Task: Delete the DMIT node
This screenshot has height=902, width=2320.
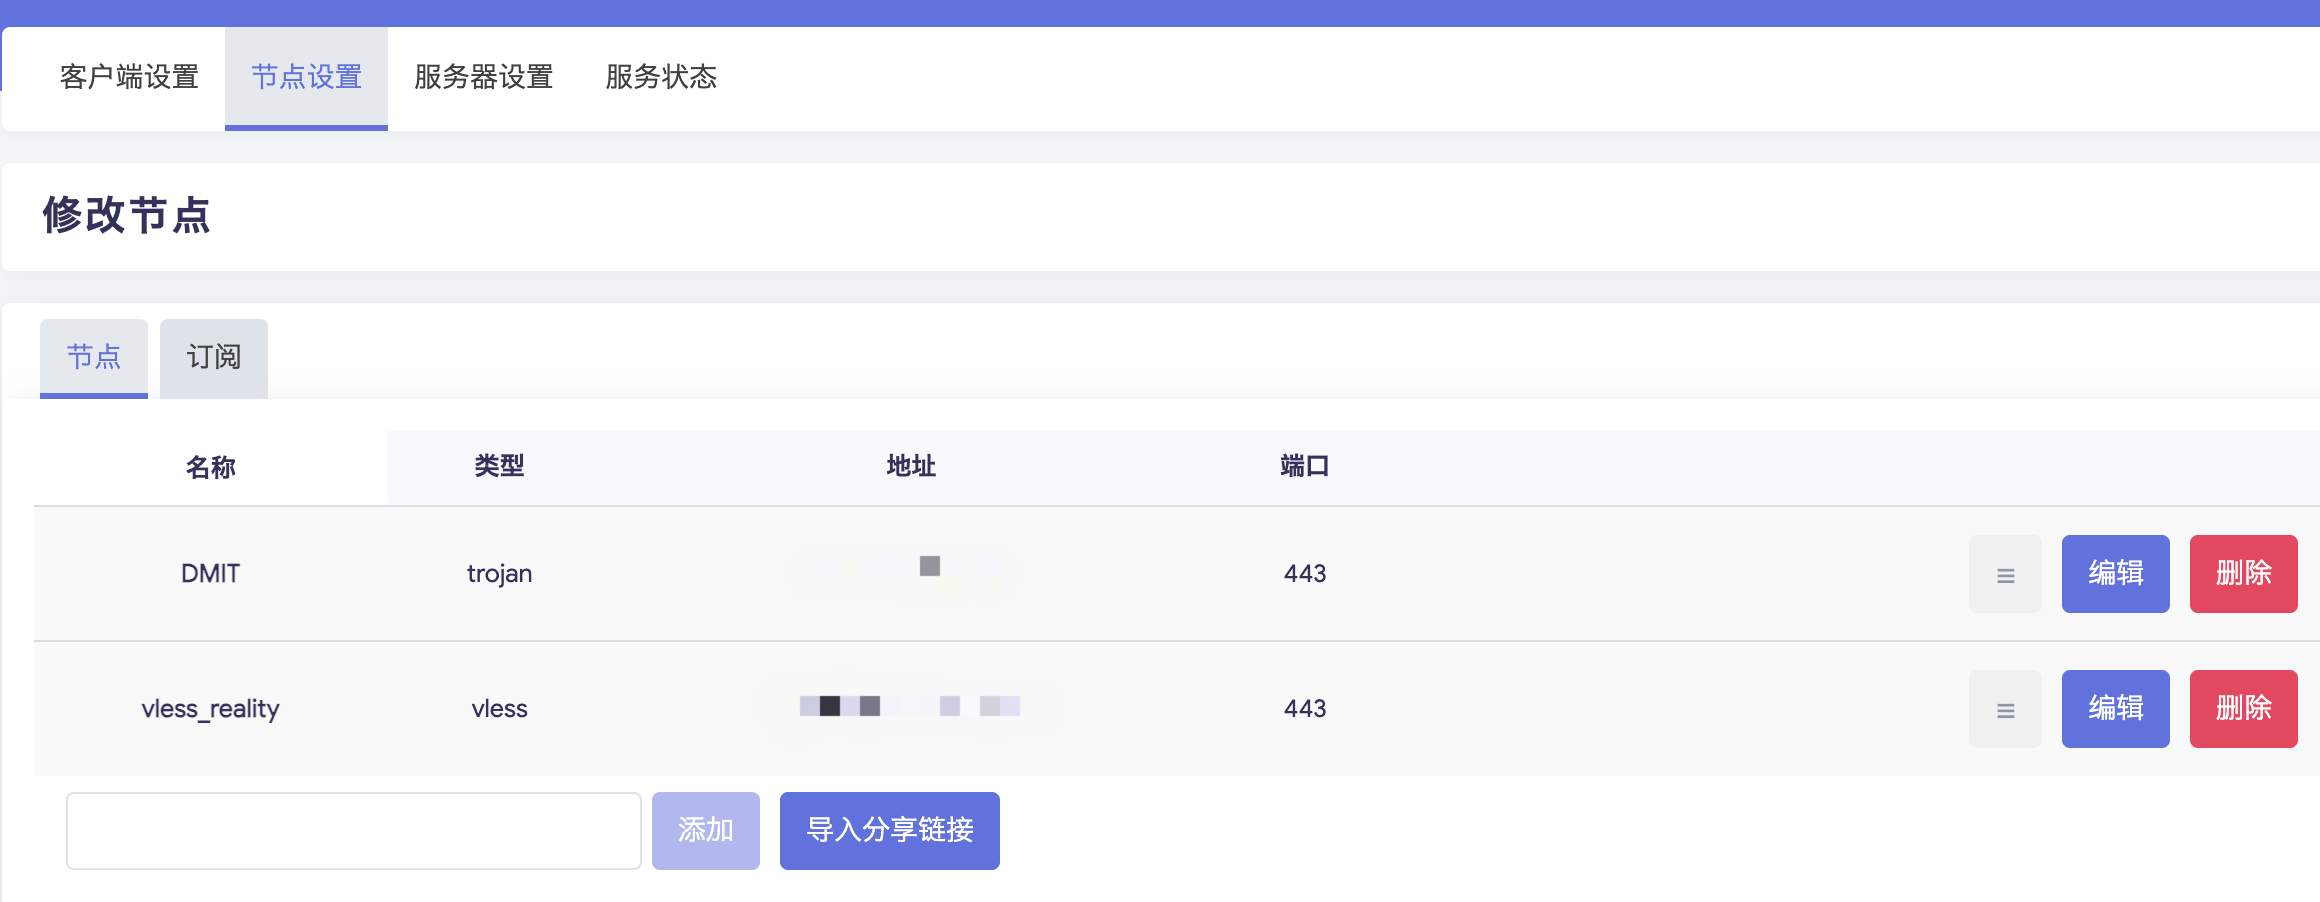Action: 2243,574
